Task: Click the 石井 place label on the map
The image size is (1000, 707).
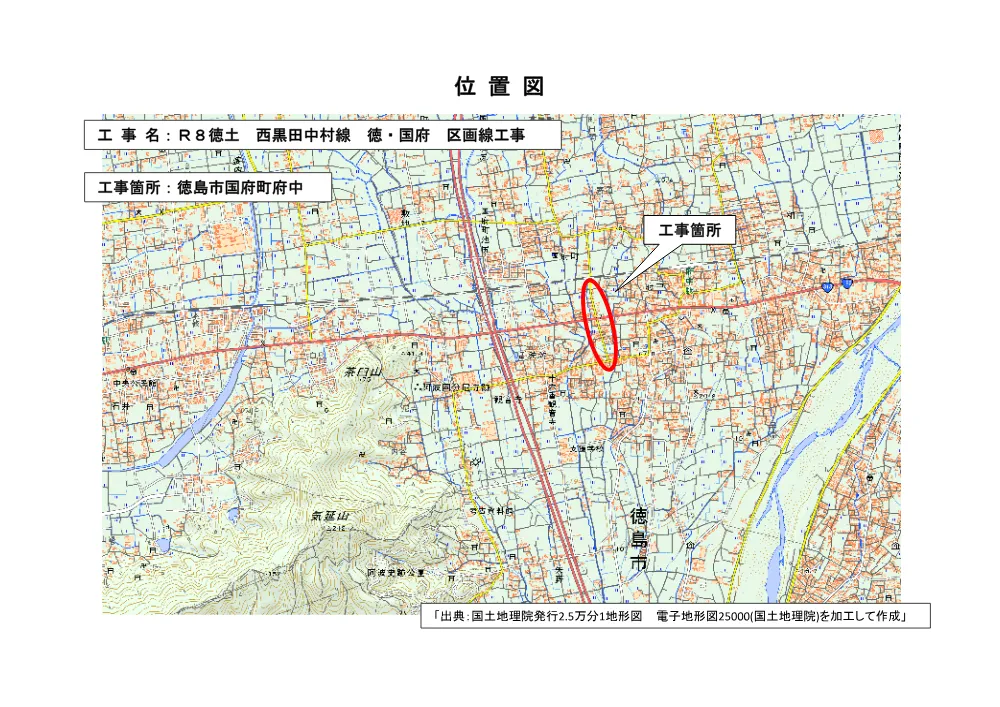Action: click(121, 406)
